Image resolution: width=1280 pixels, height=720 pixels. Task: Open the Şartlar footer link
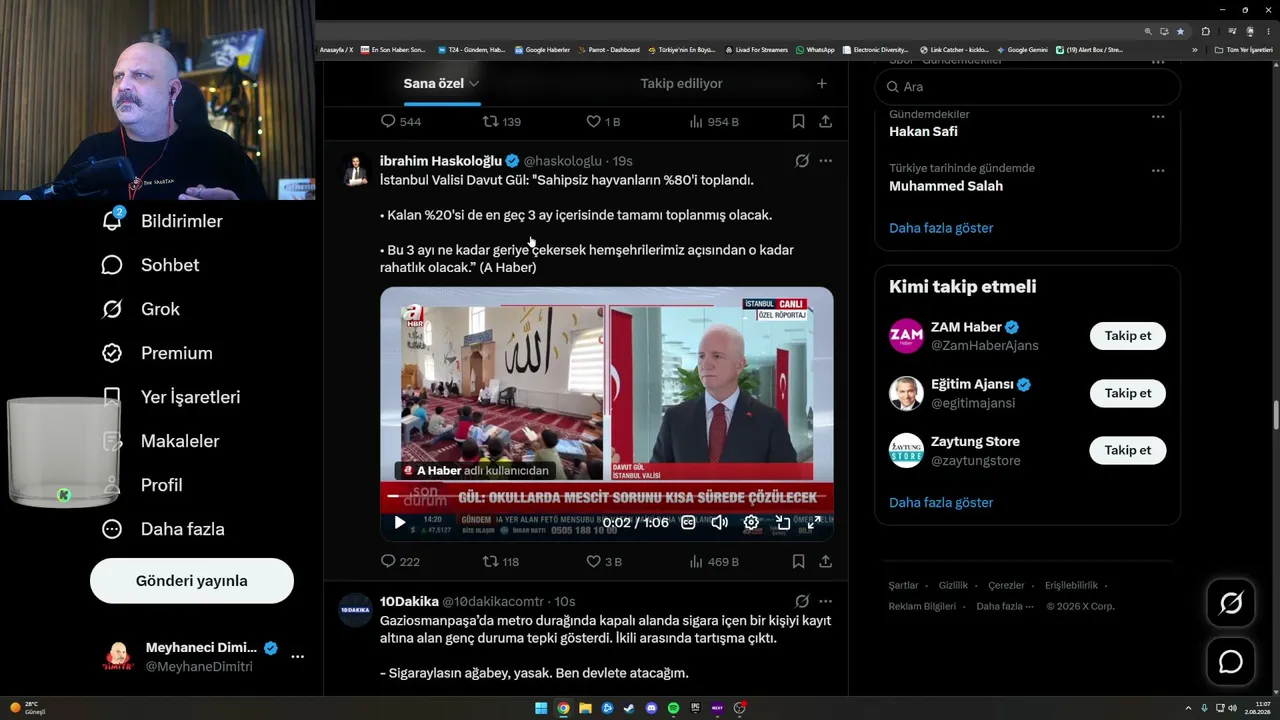click(x=903, y=586)
